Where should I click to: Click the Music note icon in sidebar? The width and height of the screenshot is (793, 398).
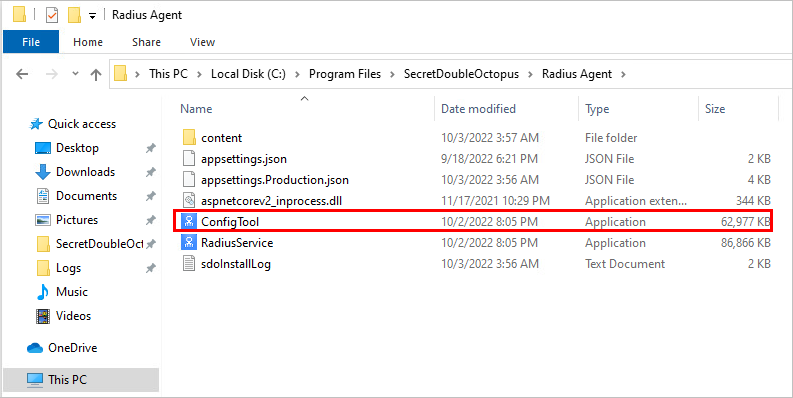tap(43, 292)
